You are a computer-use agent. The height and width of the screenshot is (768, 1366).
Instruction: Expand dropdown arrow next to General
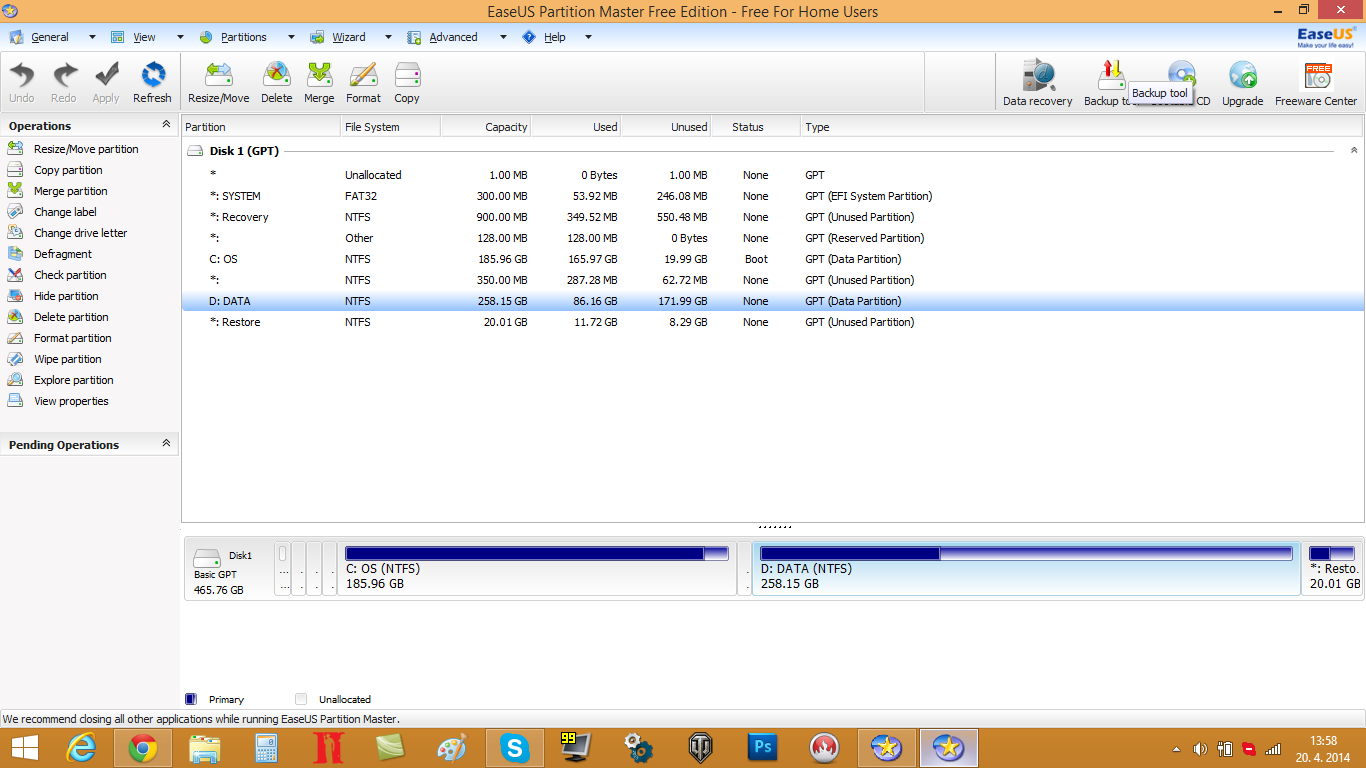click(x=92, y=37)
